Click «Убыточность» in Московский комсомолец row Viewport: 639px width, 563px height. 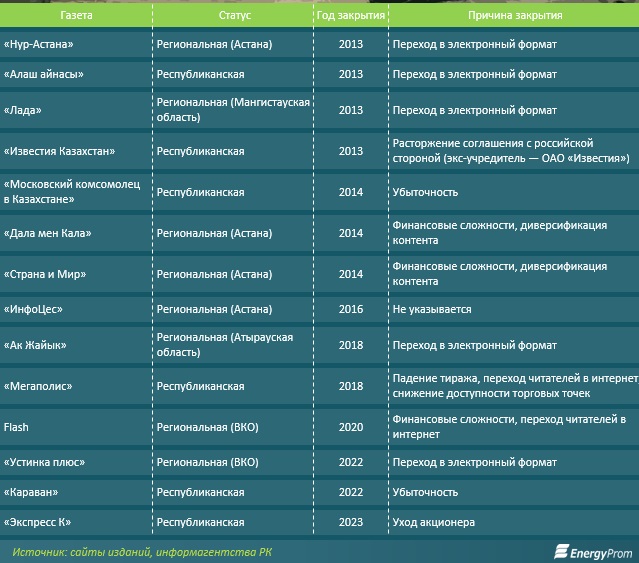pyautogui.click(x=425, y=192)
